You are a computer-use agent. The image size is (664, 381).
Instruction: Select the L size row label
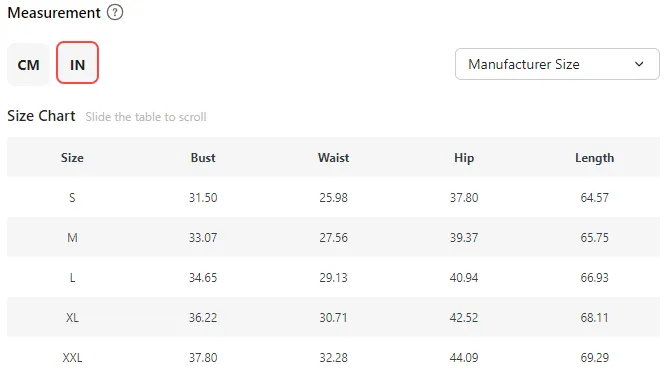pyautogui.click(x=72, y=278)
